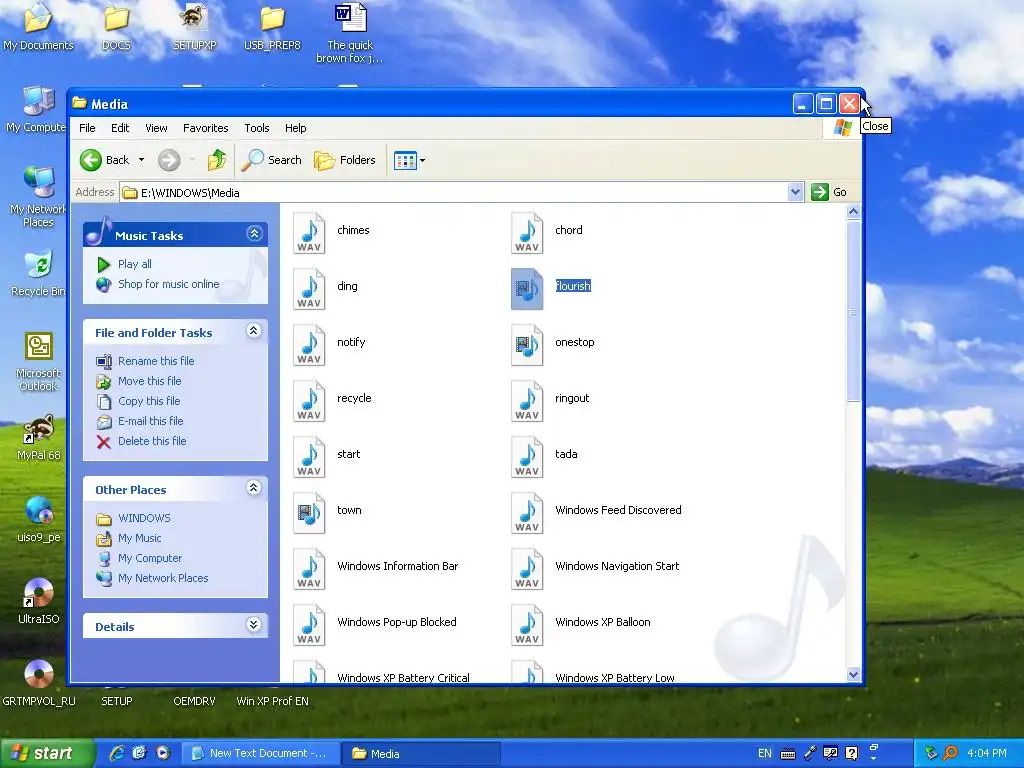This screenshot has height=768, width=1024.
Task: Click the Forward arrow toolbar icon
Action: [169, 160]
